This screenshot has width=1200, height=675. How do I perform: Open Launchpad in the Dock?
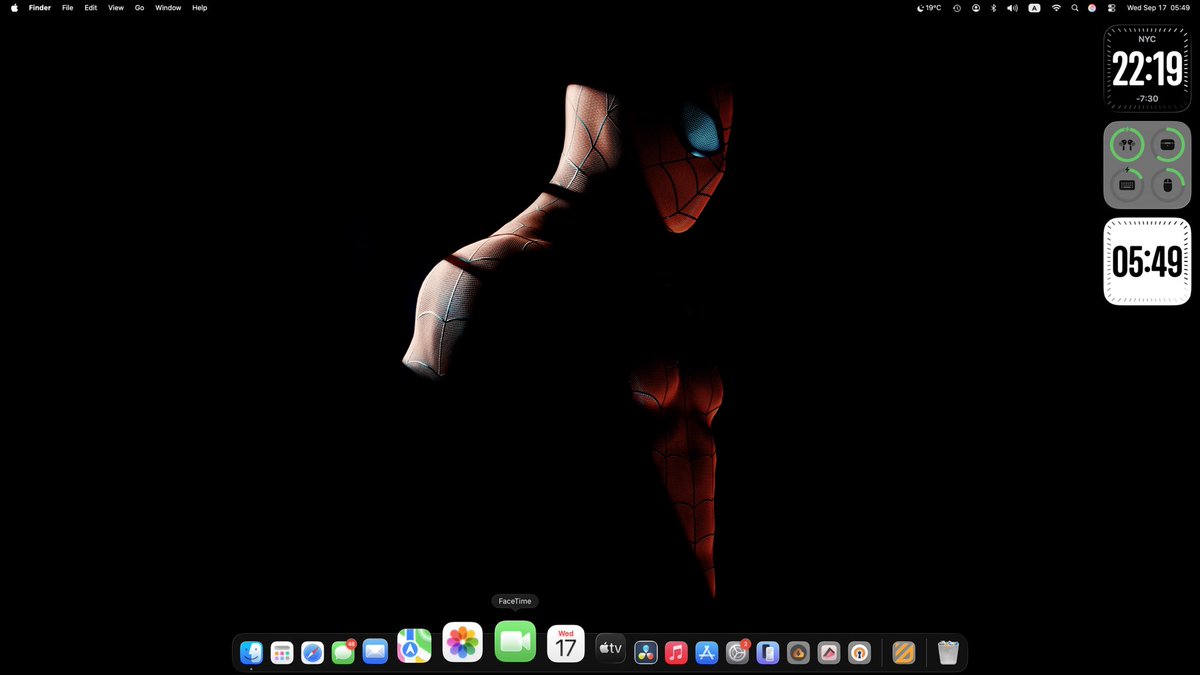click(x=282, y=653)
